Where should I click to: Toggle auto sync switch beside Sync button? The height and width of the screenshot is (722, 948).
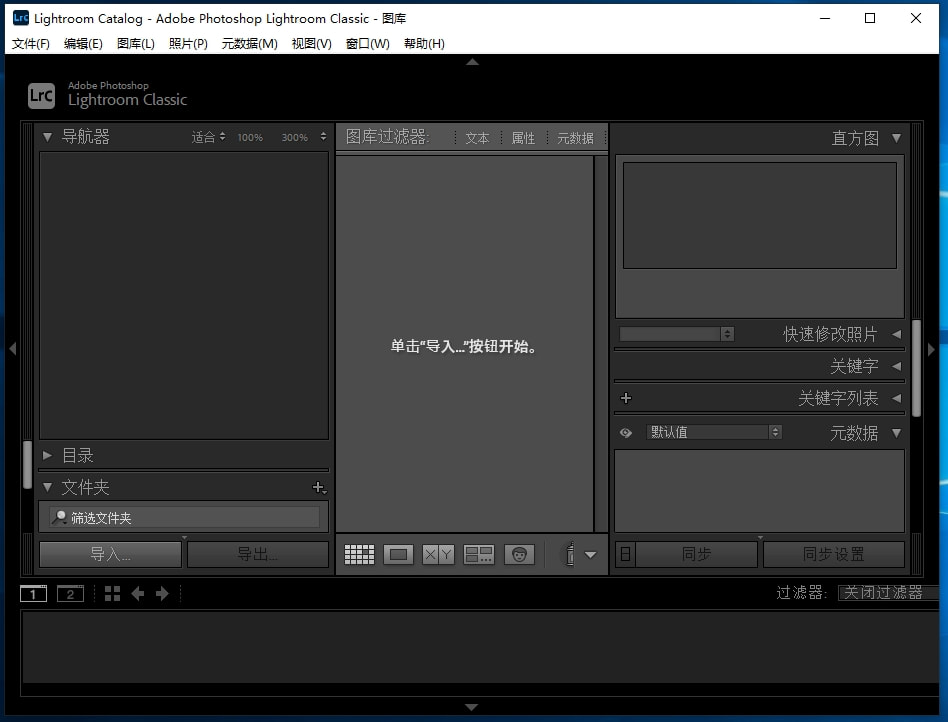coord(625,554)
